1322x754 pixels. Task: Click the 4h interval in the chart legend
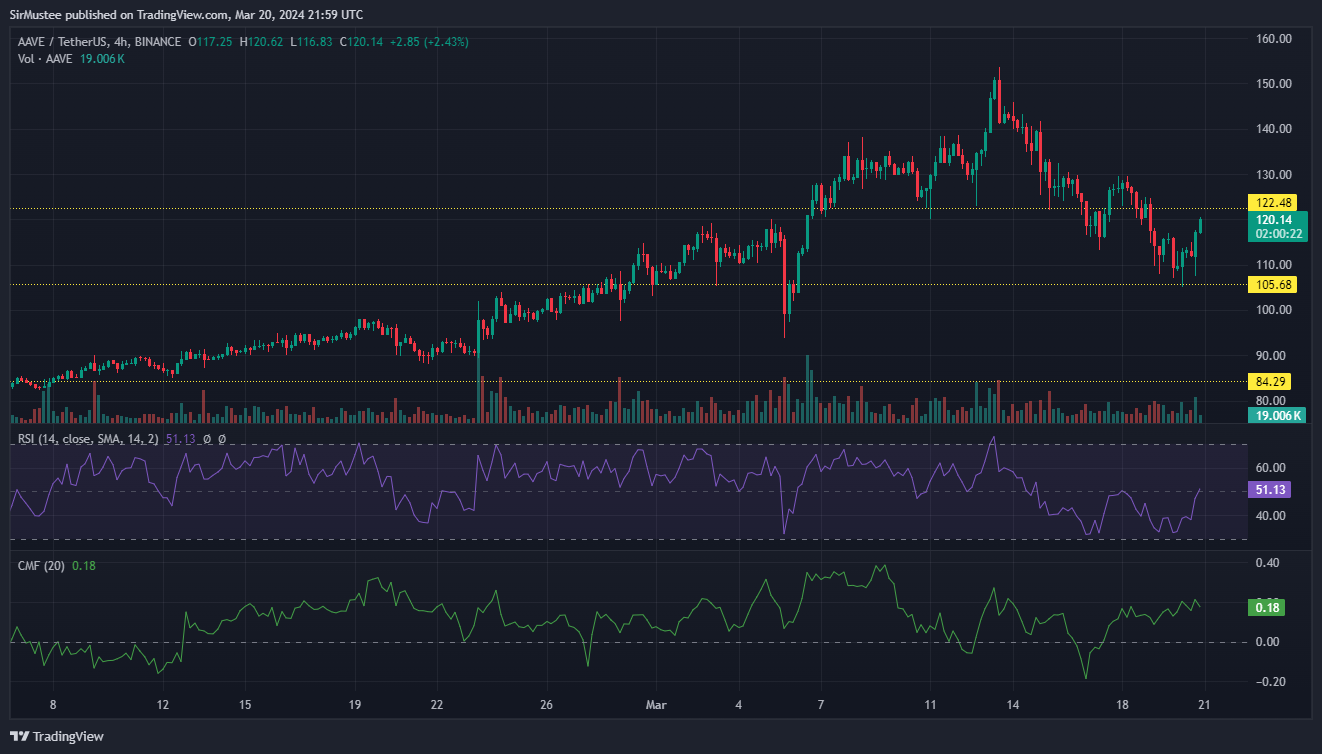pos(122,42)
